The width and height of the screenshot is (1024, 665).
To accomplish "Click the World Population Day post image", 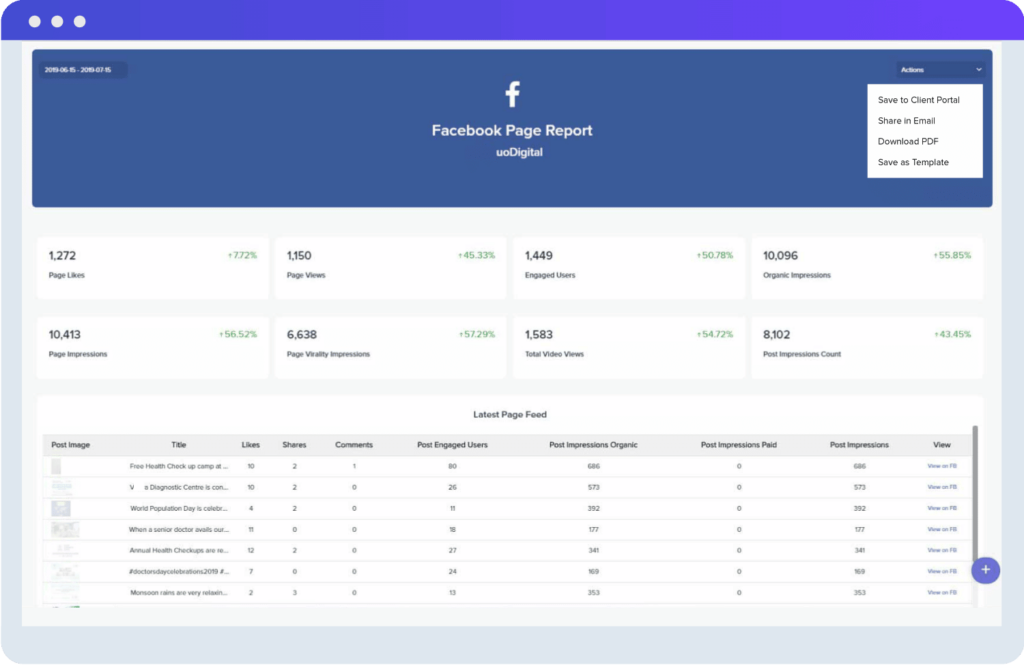I will tap(62, 508).
